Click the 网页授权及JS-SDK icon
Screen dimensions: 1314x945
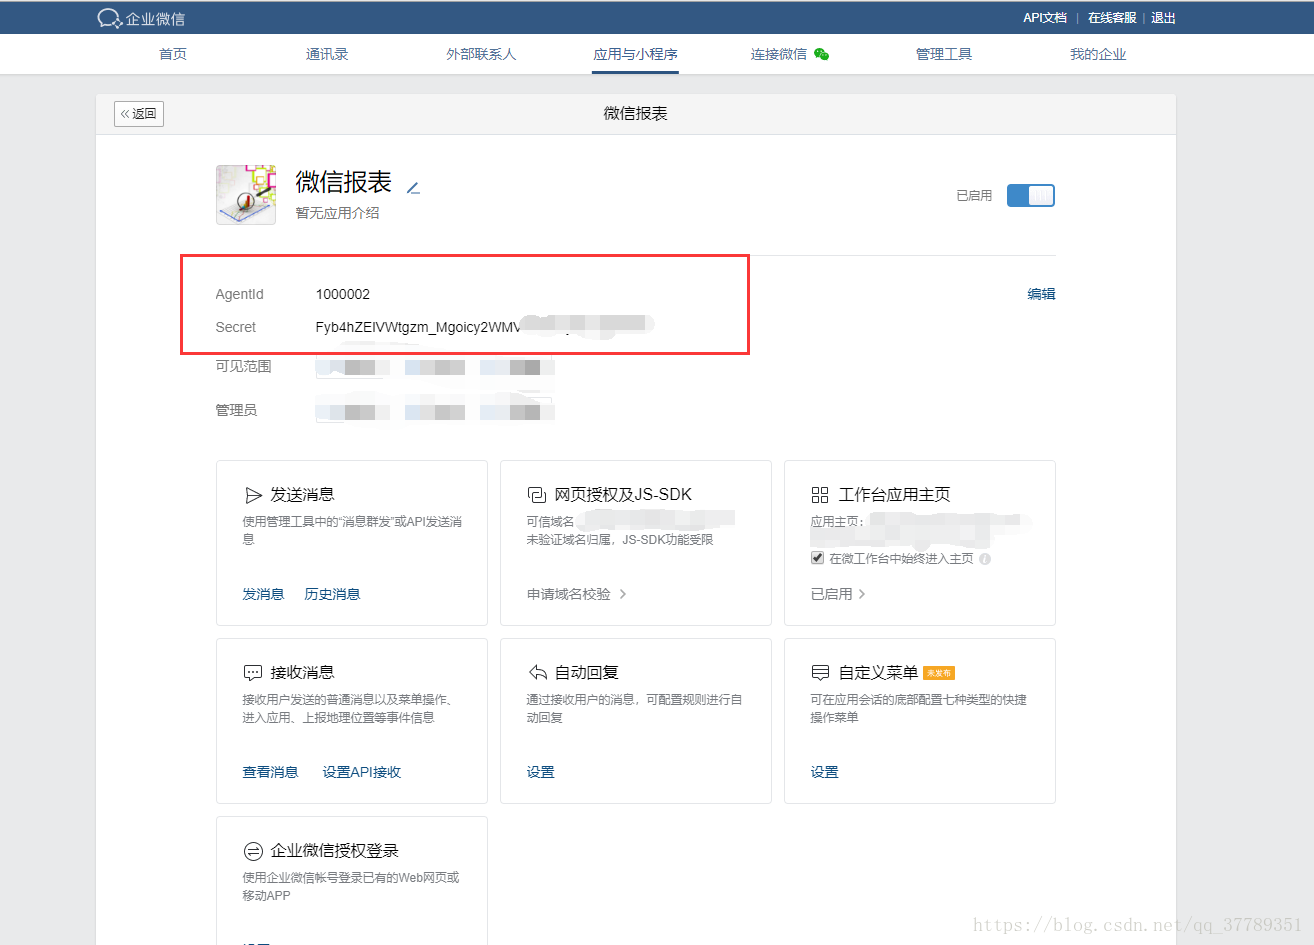[537, 495]
